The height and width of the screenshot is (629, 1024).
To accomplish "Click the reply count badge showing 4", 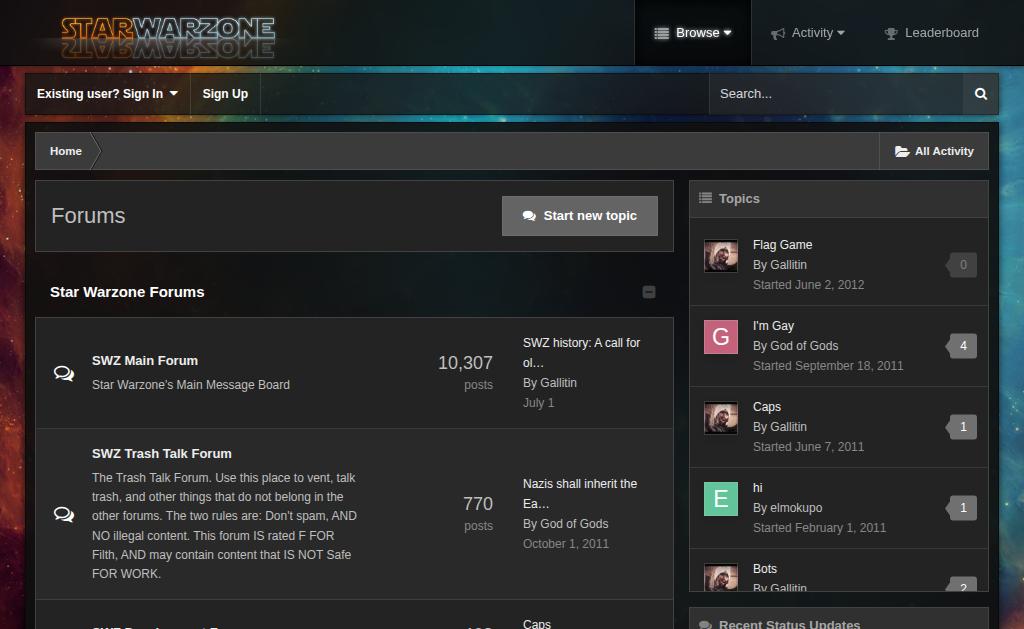I will click(962, 346).
